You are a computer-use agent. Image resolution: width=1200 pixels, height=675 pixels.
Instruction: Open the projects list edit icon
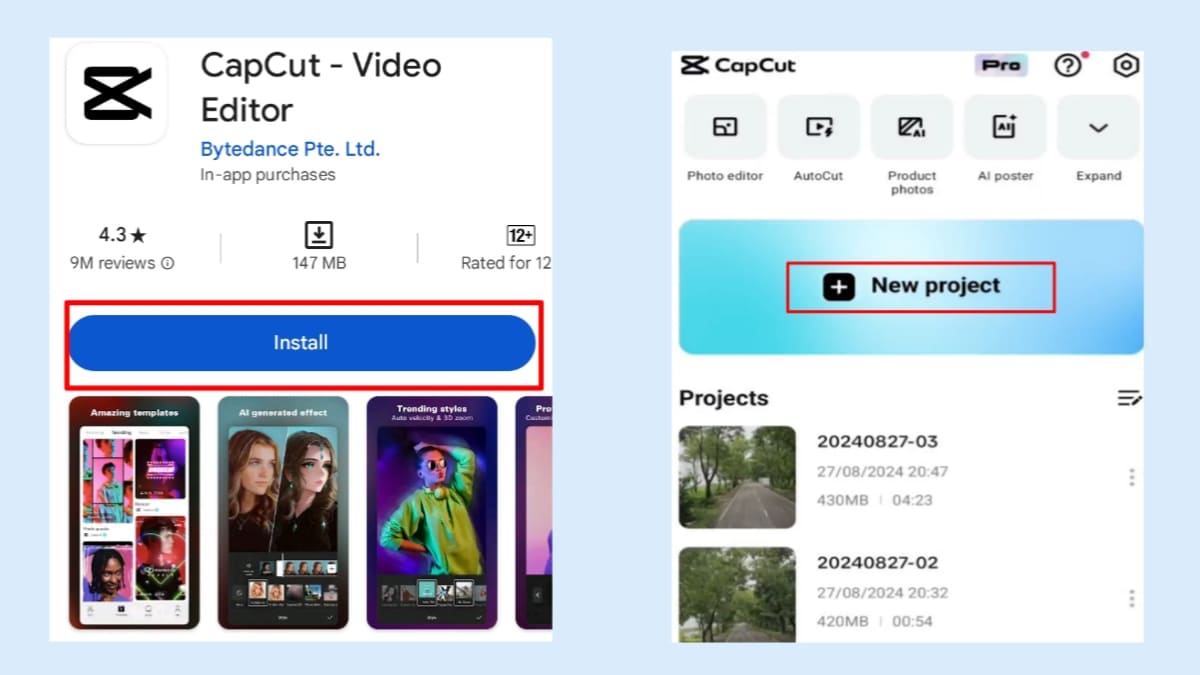pos(1129,398)
